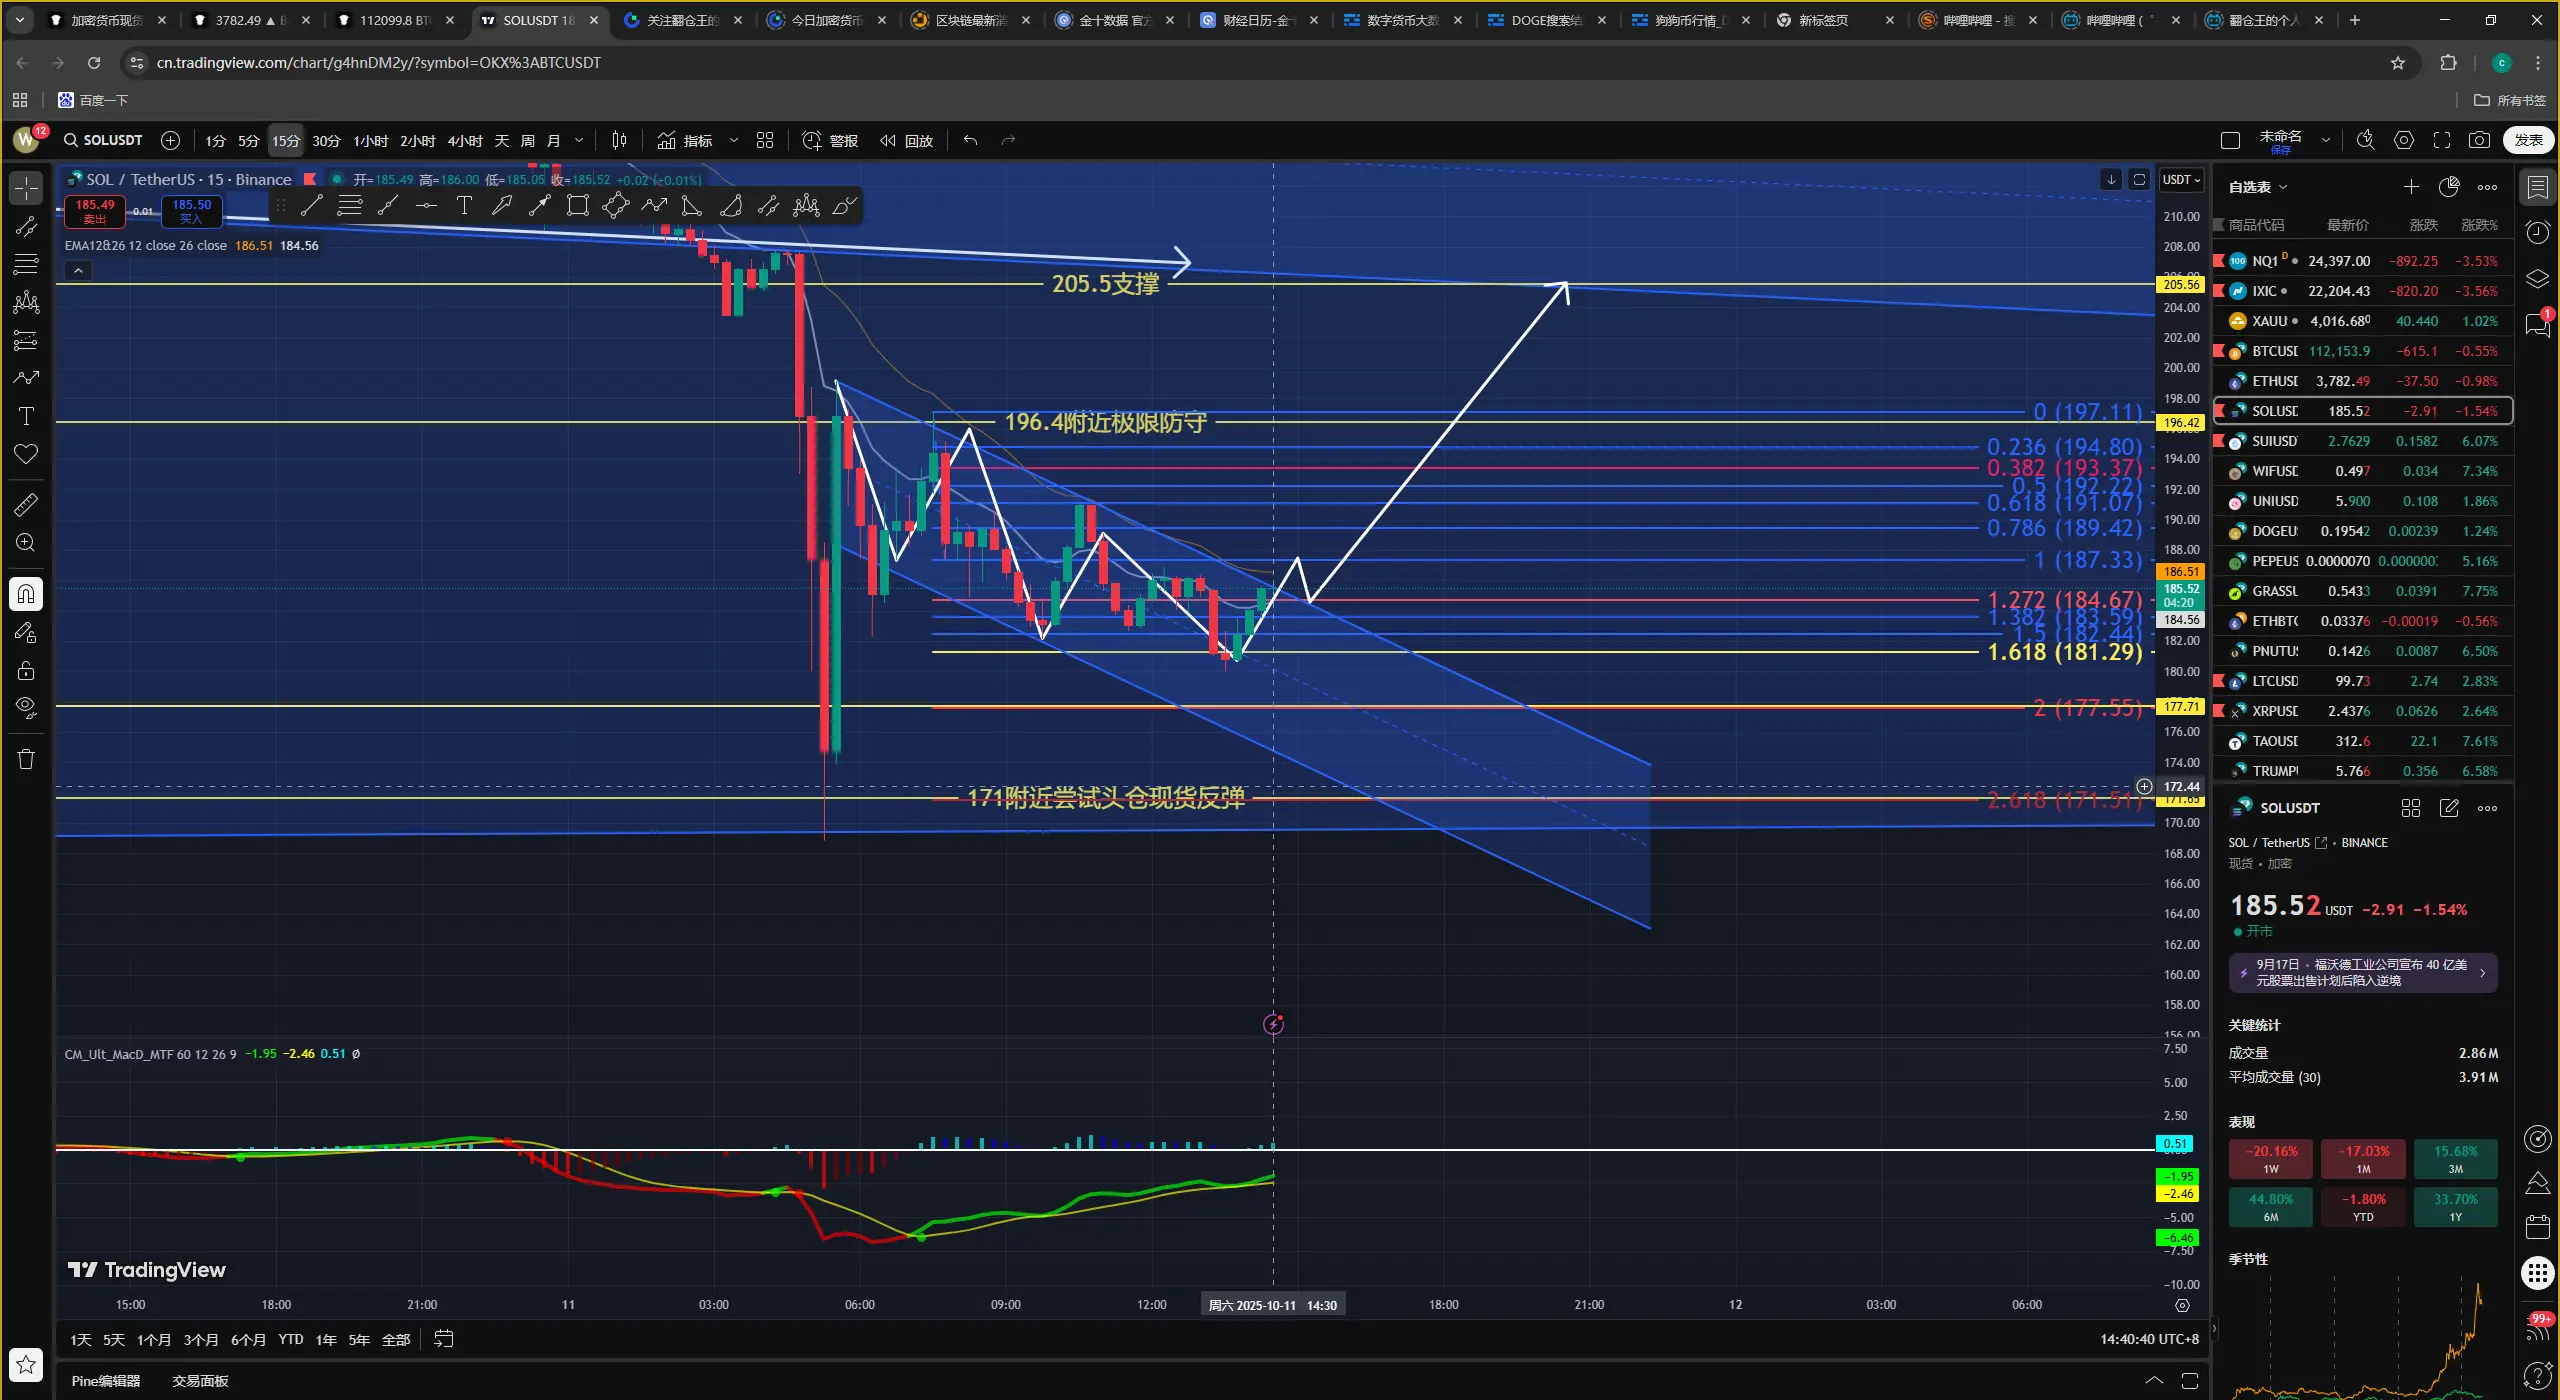Click the 185.50 买入 buy button
This screenshot has height=1400, width=2560.
191,210
